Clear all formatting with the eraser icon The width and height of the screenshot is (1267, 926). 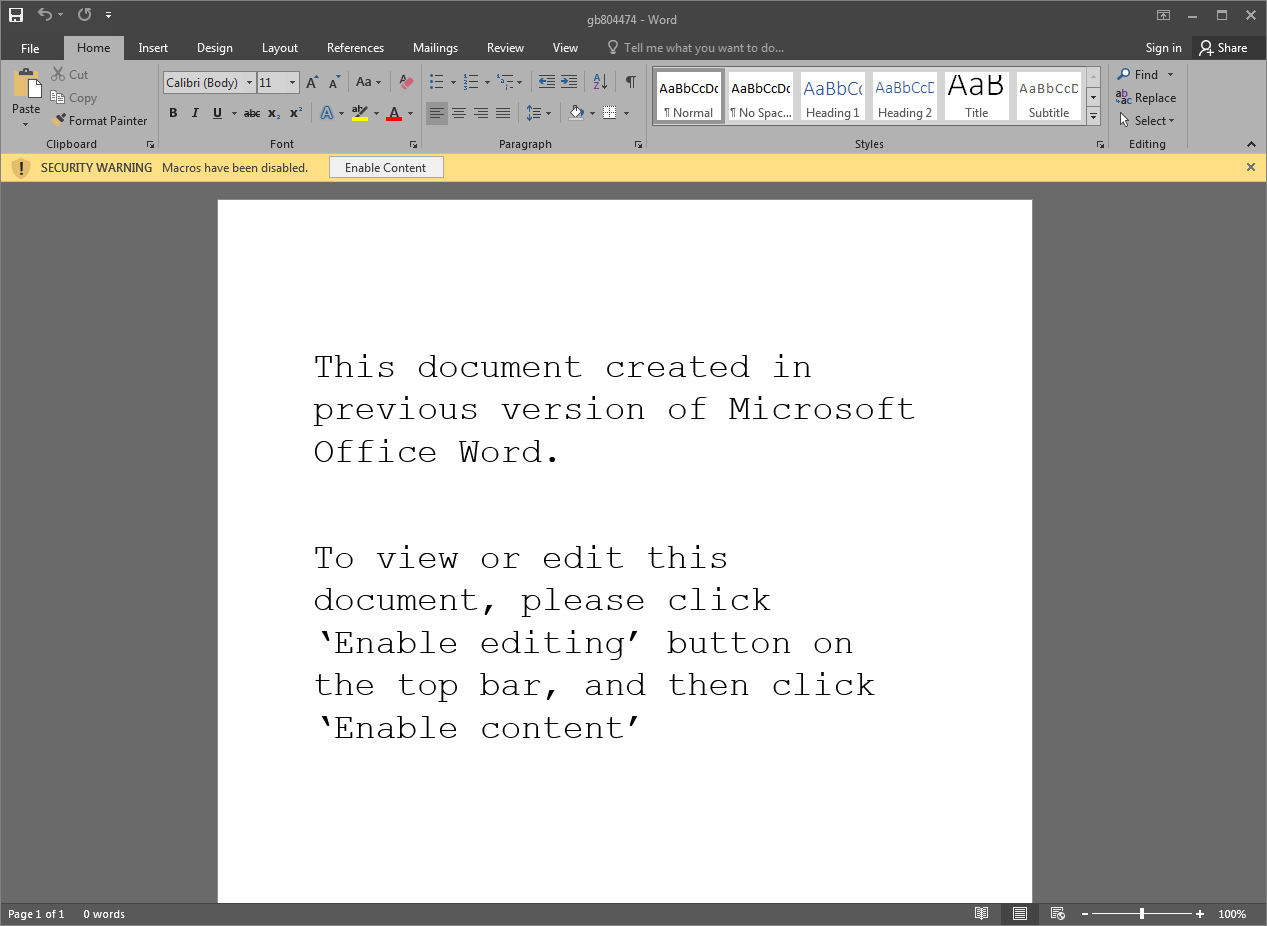(x=406, y=83)
